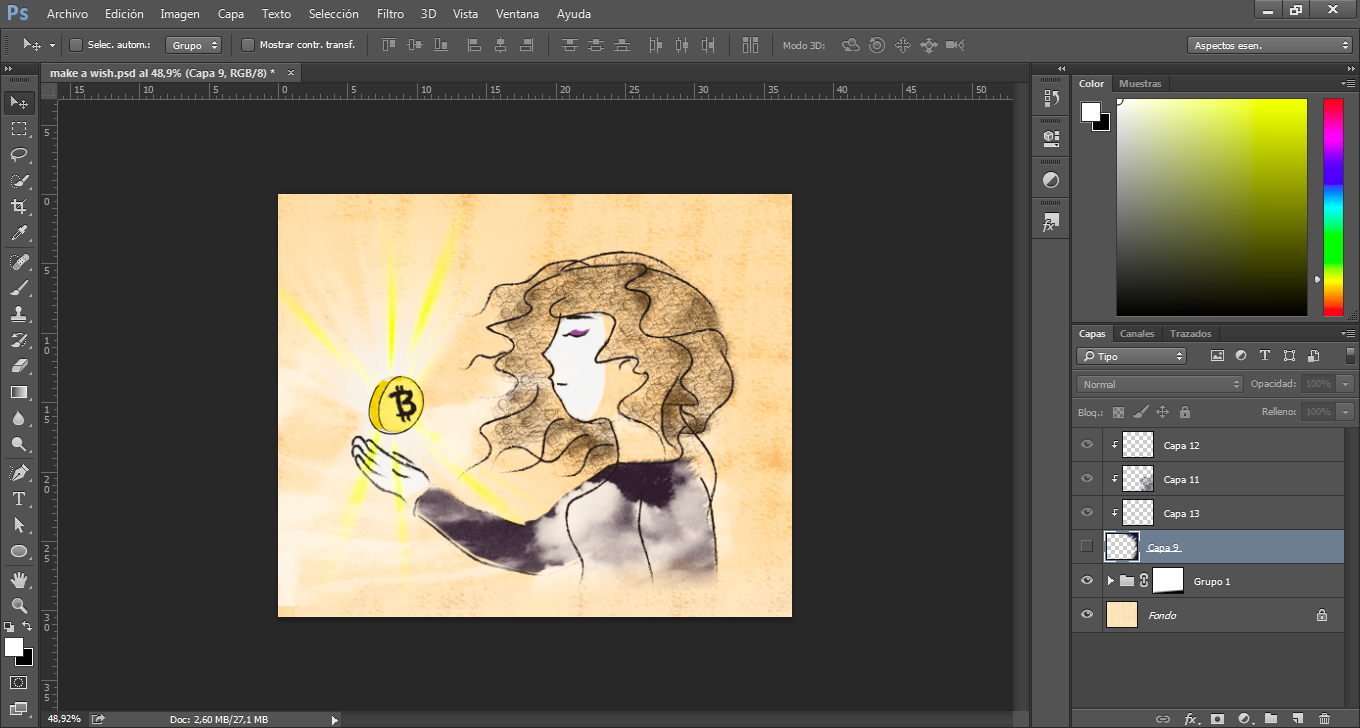This screenshot has height=728, width=1360.
Task: Open the Aspectos esen. workspace dropdown
Action: coord(1270,45)
